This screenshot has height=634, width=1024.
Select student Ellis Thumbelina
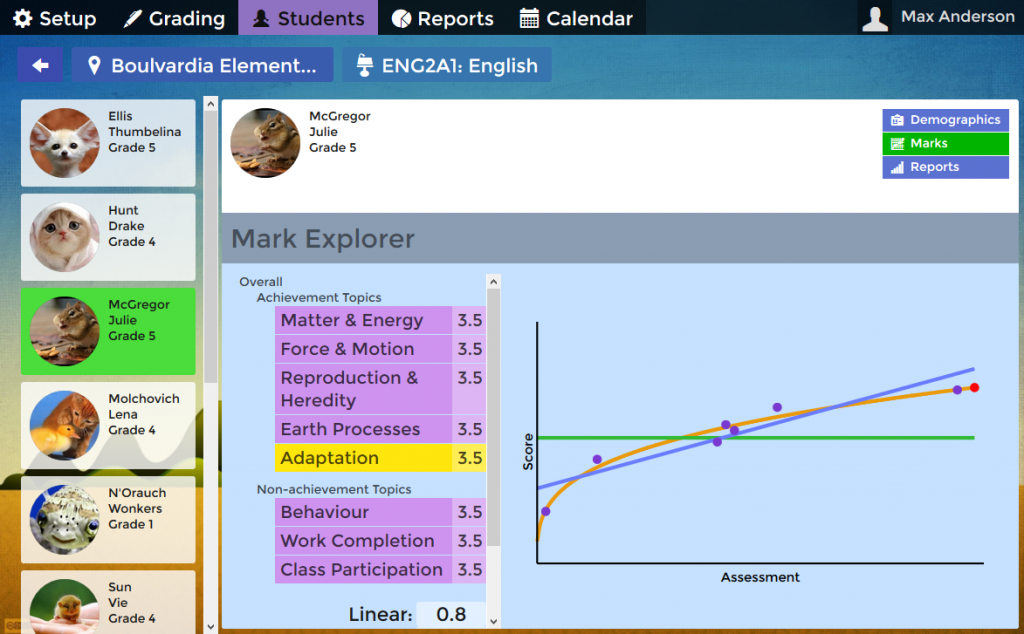point(108,142)
